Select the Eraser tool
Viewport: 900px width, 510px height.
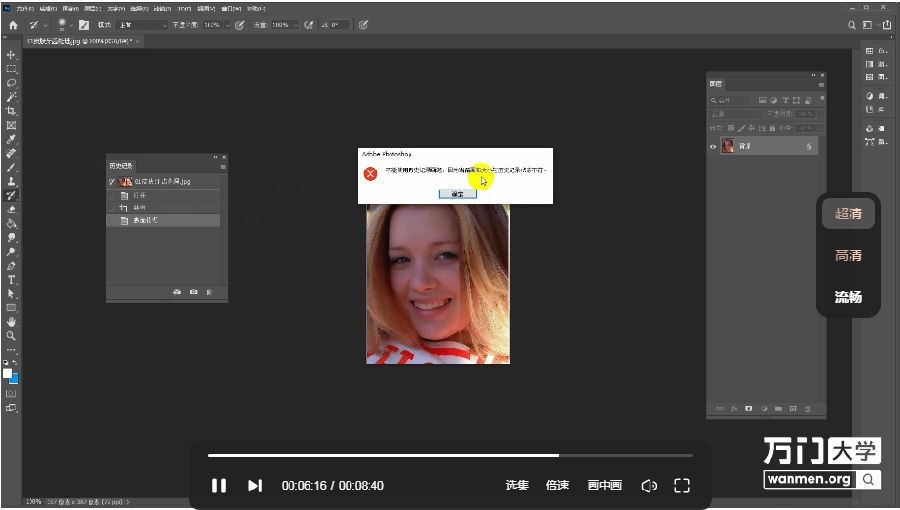[x=11, y=209]
